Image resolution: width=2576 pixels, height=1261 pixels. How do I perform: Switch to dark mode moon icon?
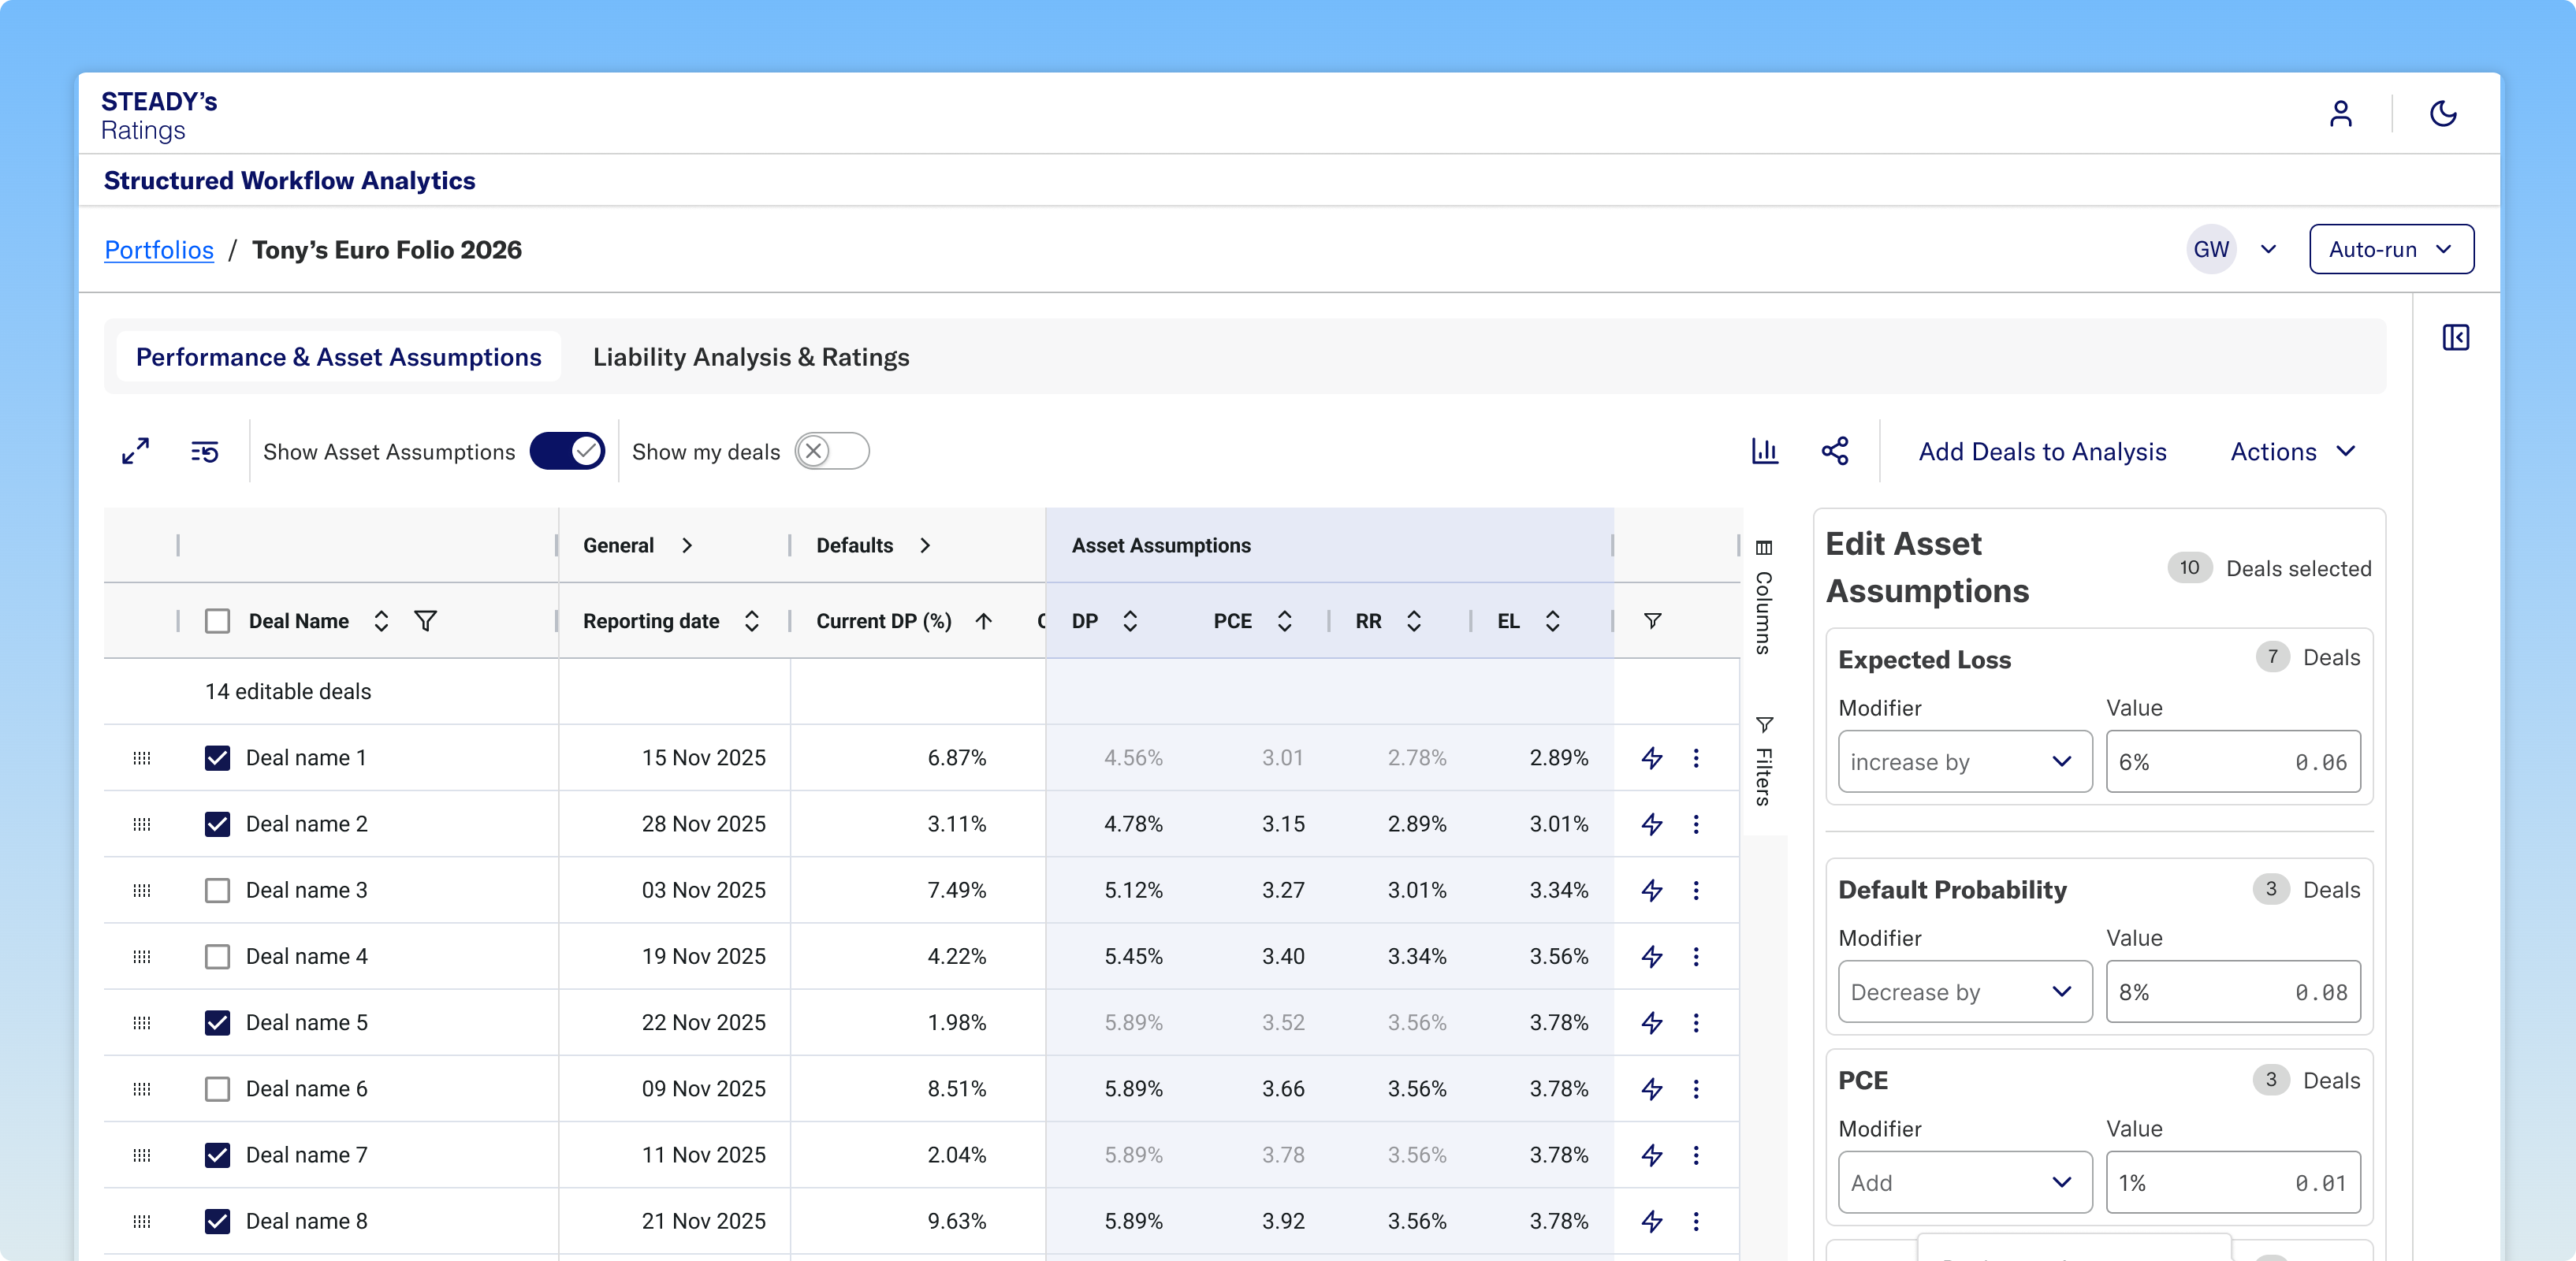click(2443, 114)
